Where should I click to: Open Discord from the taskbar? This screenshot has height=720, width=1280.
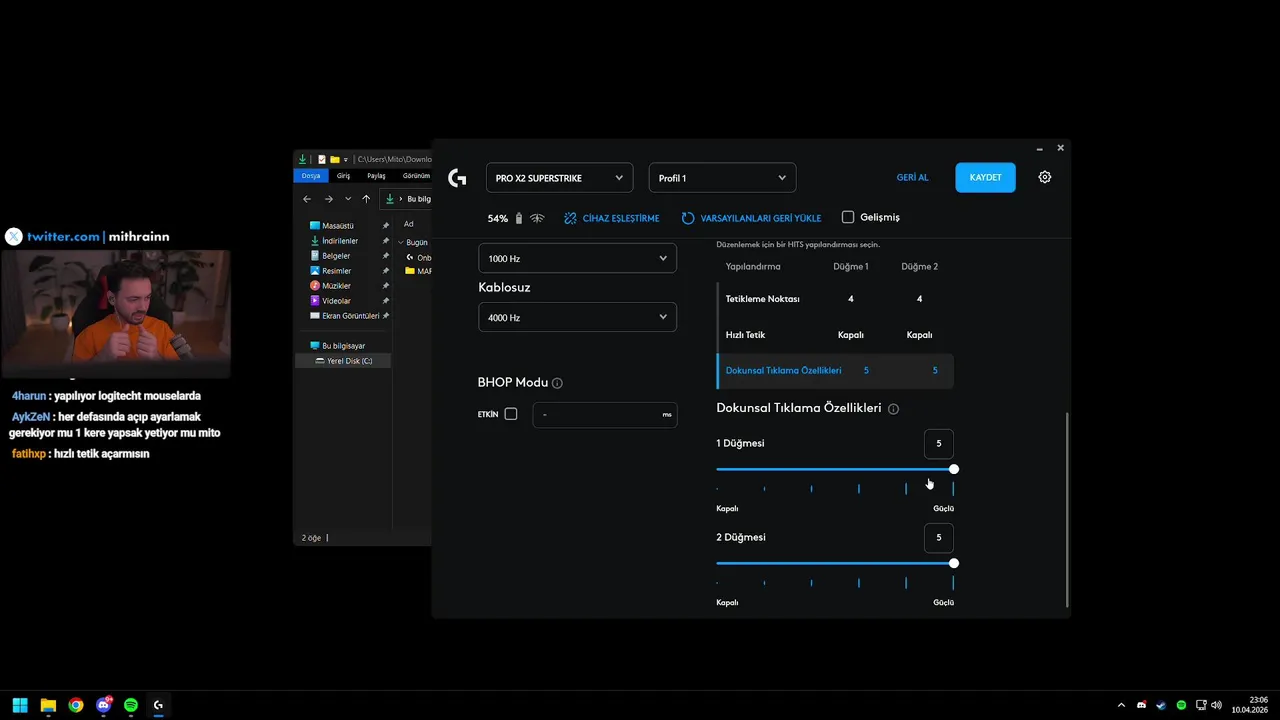click(x=104, y=705)
